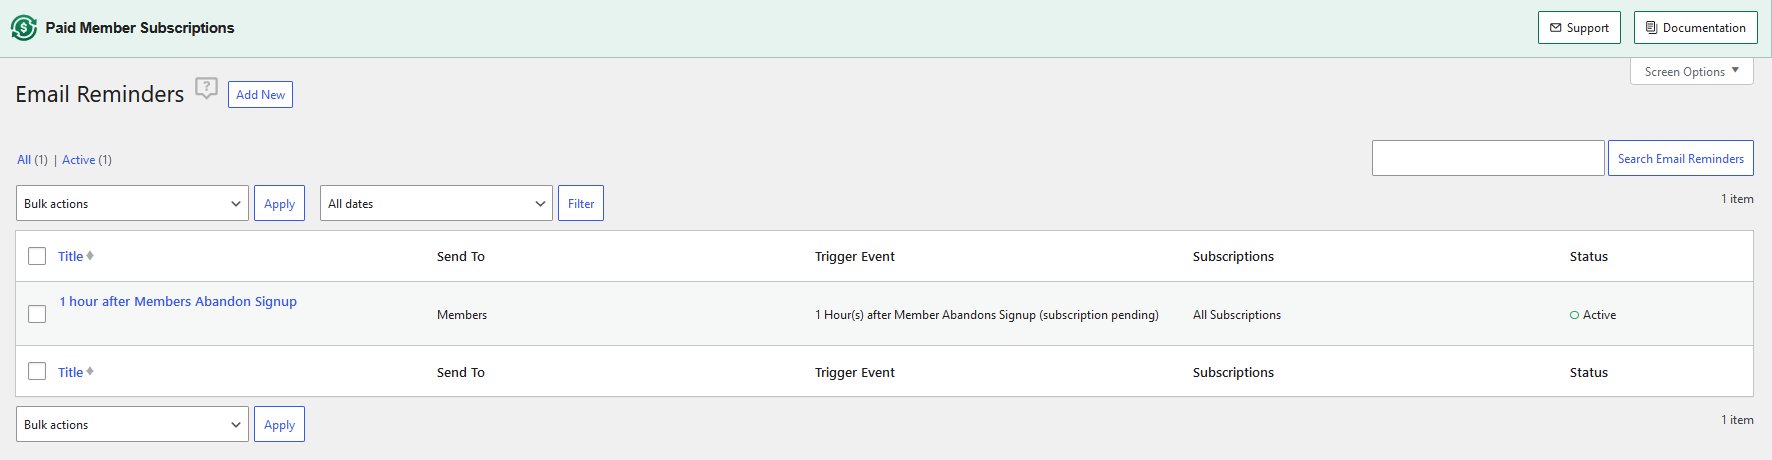The height and width of the screenshot is (460, 1772).
Task: Tick the select-all checkbox in table footer
Action: pos(37,371)
